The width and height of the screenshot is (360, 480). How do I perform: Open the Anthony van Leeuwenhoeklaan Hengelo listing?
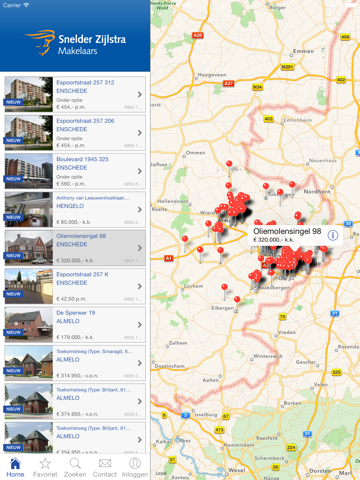[75, 209]
